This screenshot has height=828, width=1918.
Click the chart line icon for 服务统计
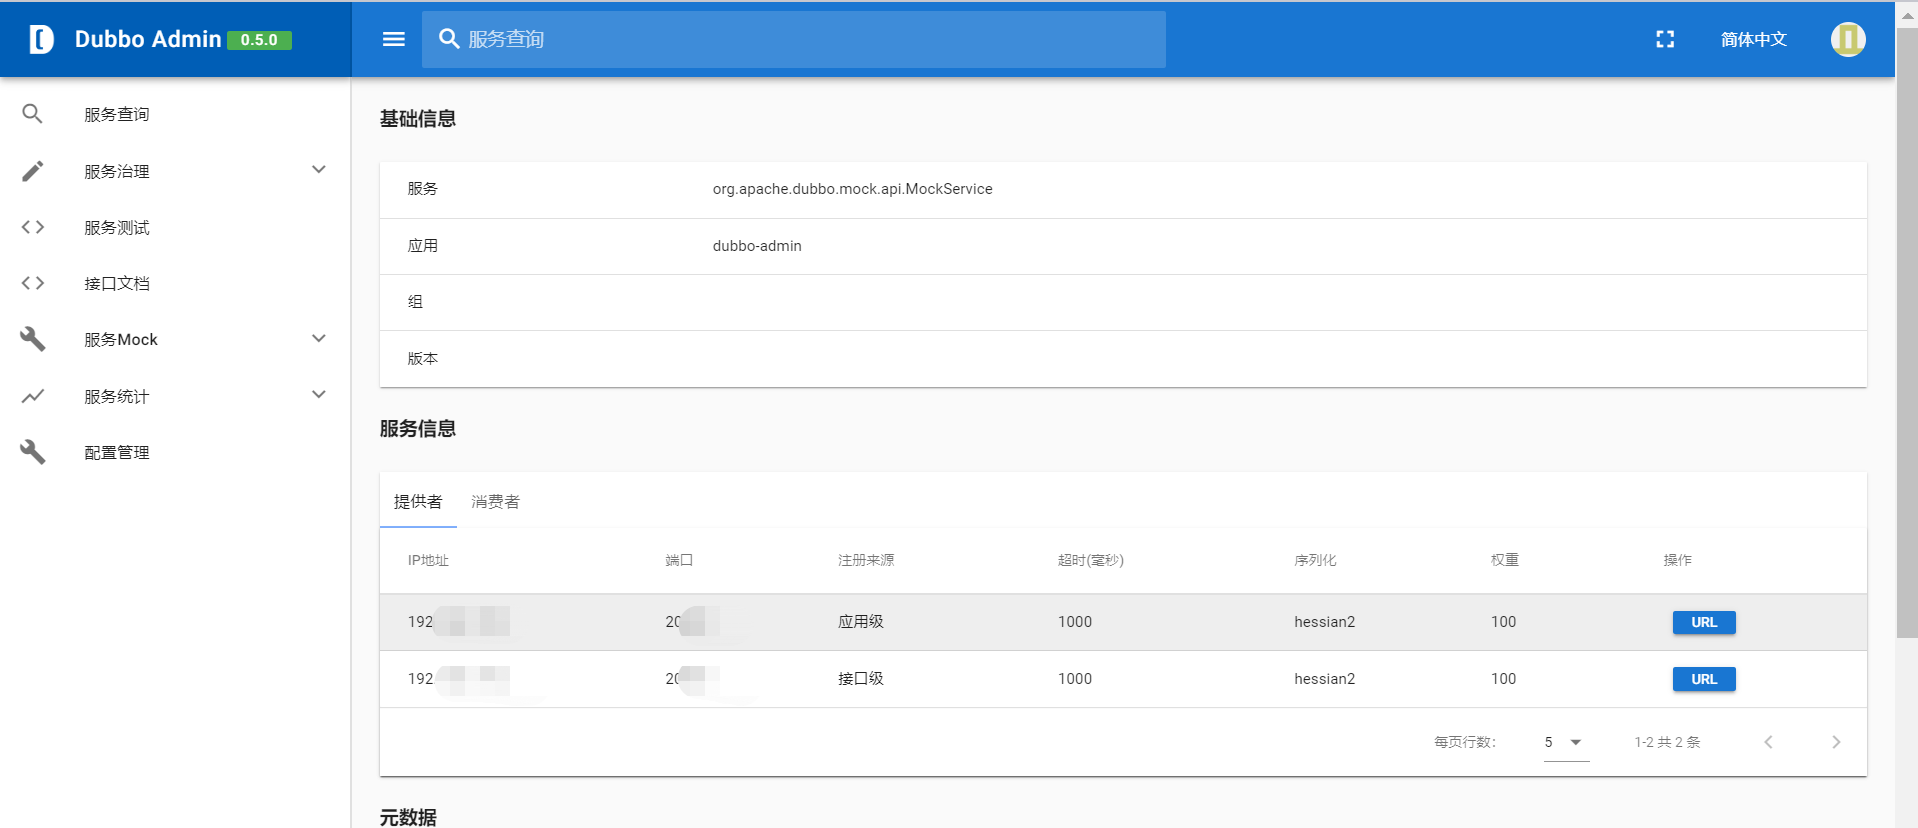click(33, 396)
